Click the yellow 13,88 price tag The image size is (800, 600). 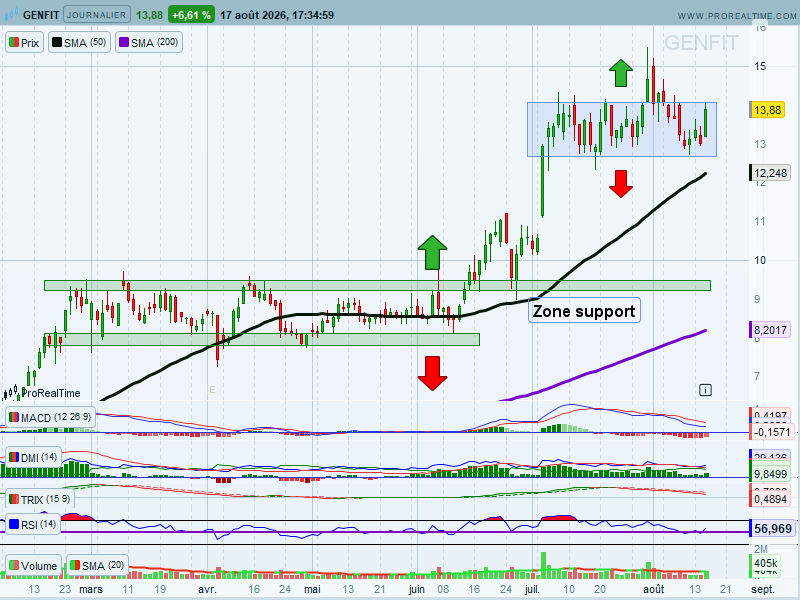pyautogui.click(x=767, y=110)
